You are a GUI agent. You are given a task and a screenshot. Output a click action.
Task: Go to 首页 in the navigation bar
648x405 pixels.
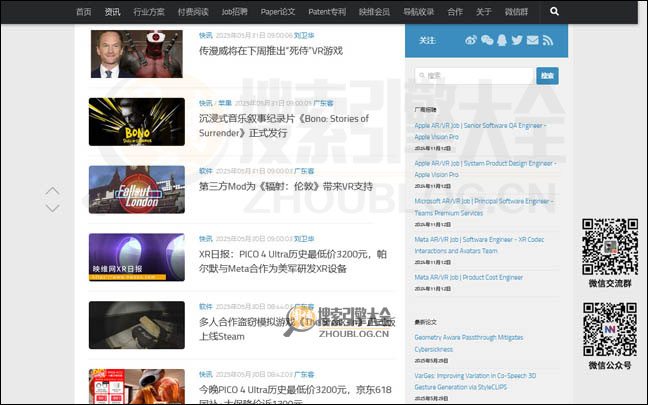(83, 12)
